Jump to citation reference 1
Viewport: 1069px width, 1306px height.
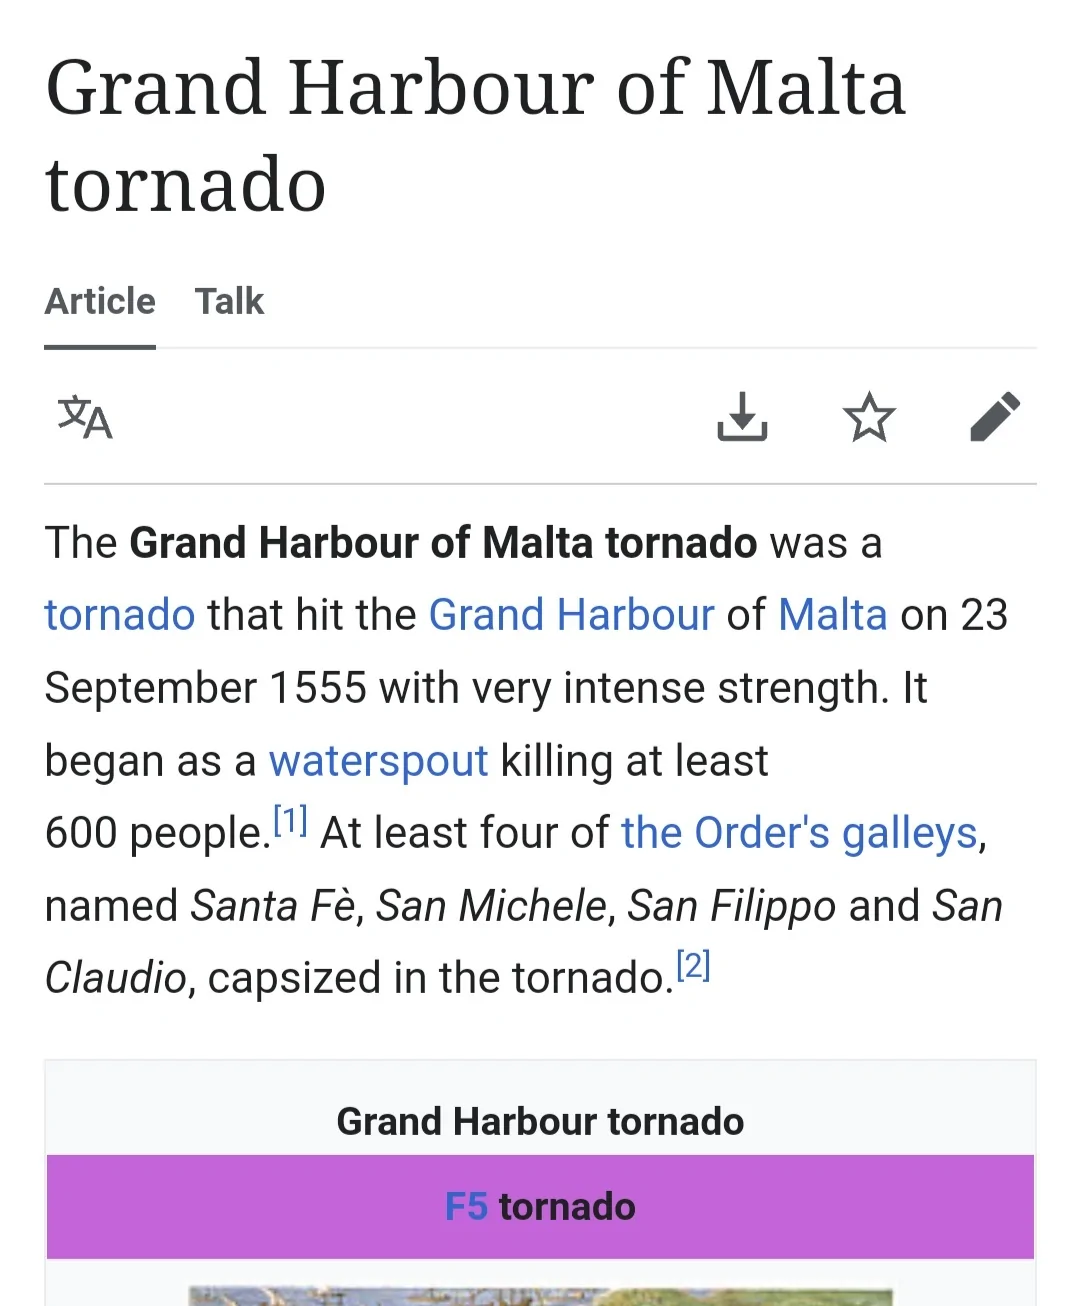(x=290, y=822)
